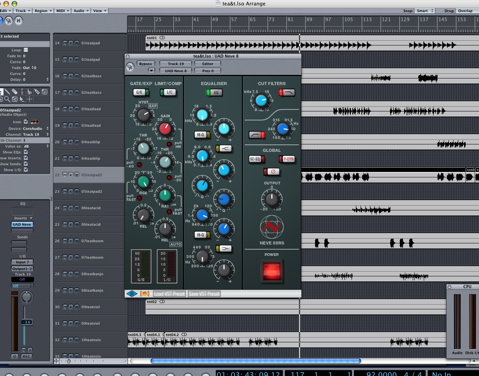This screenshot has height=376, width=479.
Task: Open the Track menu
Action: pyautogui.click(x=22, y=11)
